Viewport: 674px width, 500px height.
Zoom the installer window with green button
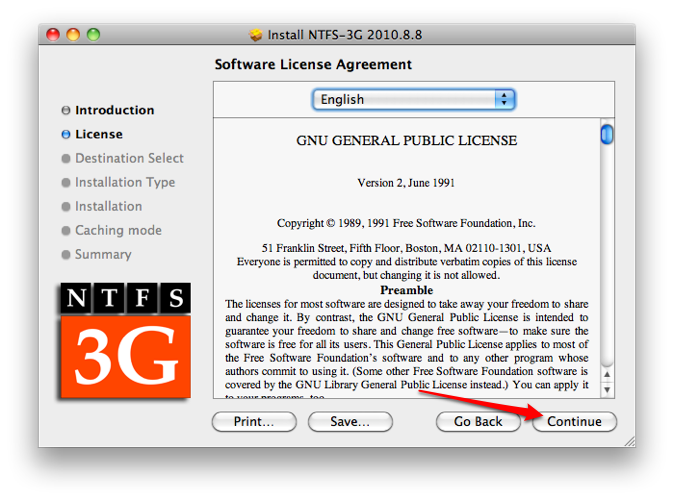pyautogui.click(x=94, y=35)
